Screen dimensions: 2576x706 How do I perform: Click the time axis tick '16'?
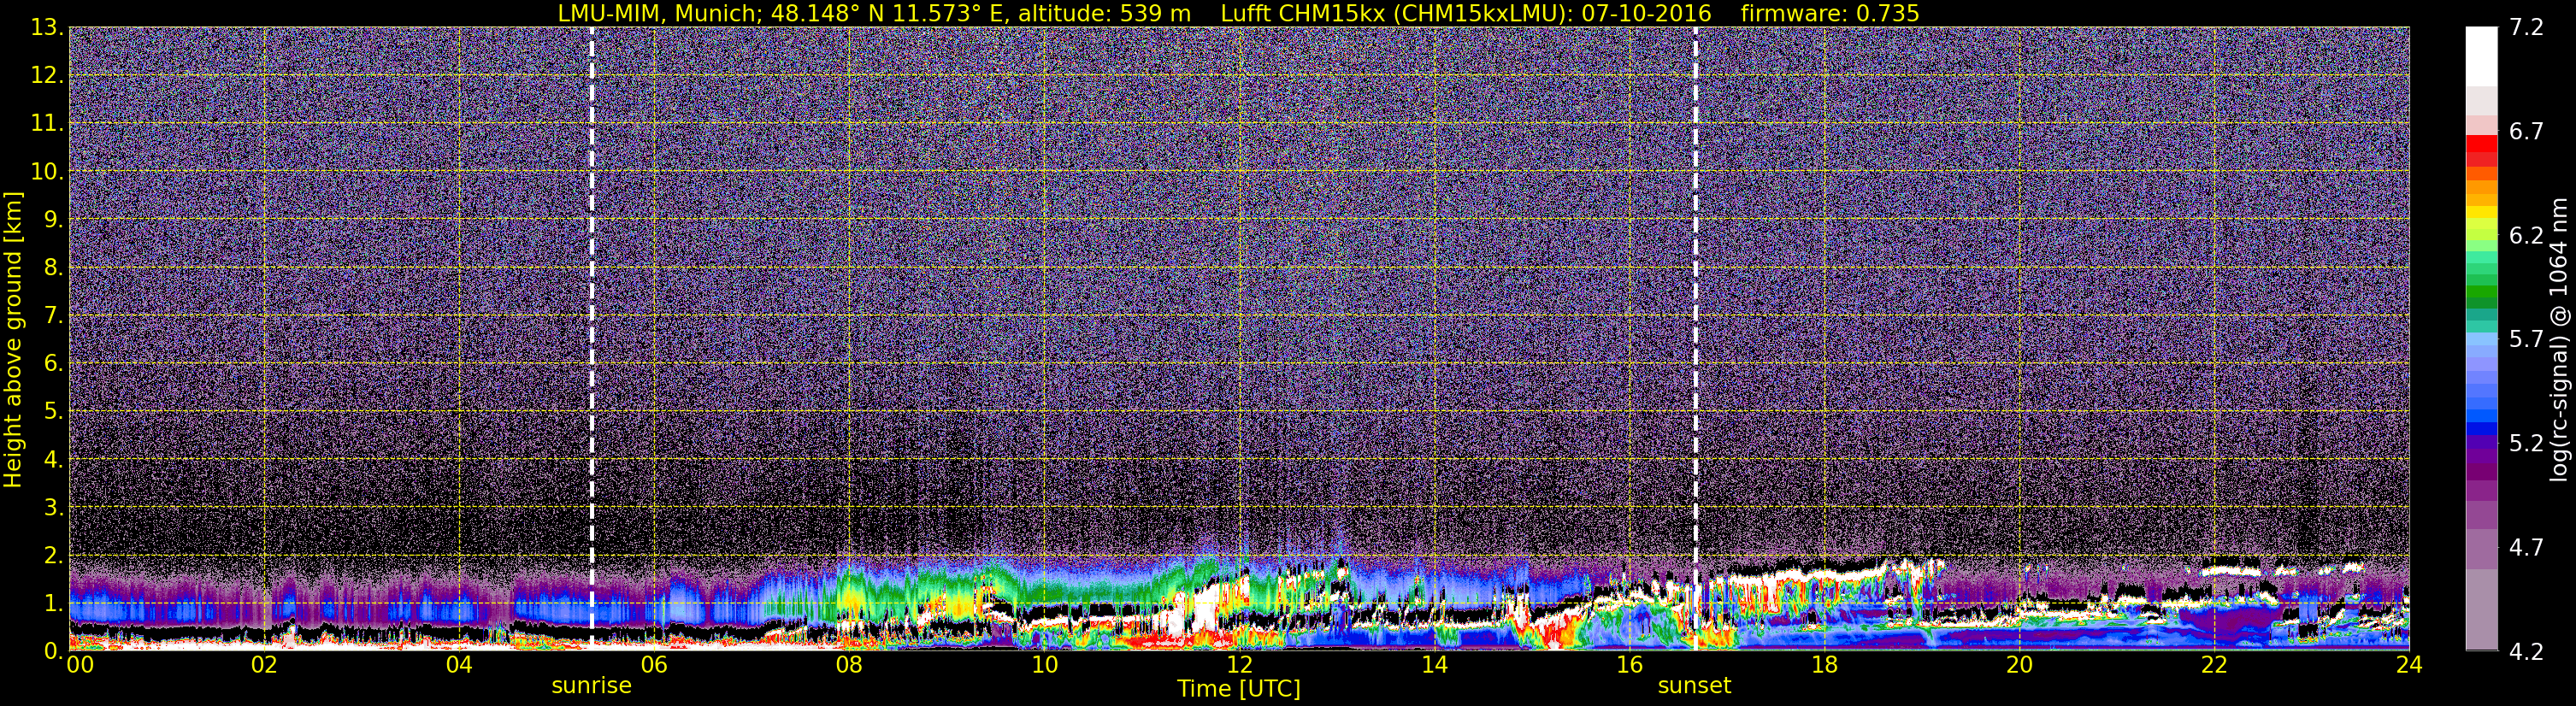(x=1629, y=665)
